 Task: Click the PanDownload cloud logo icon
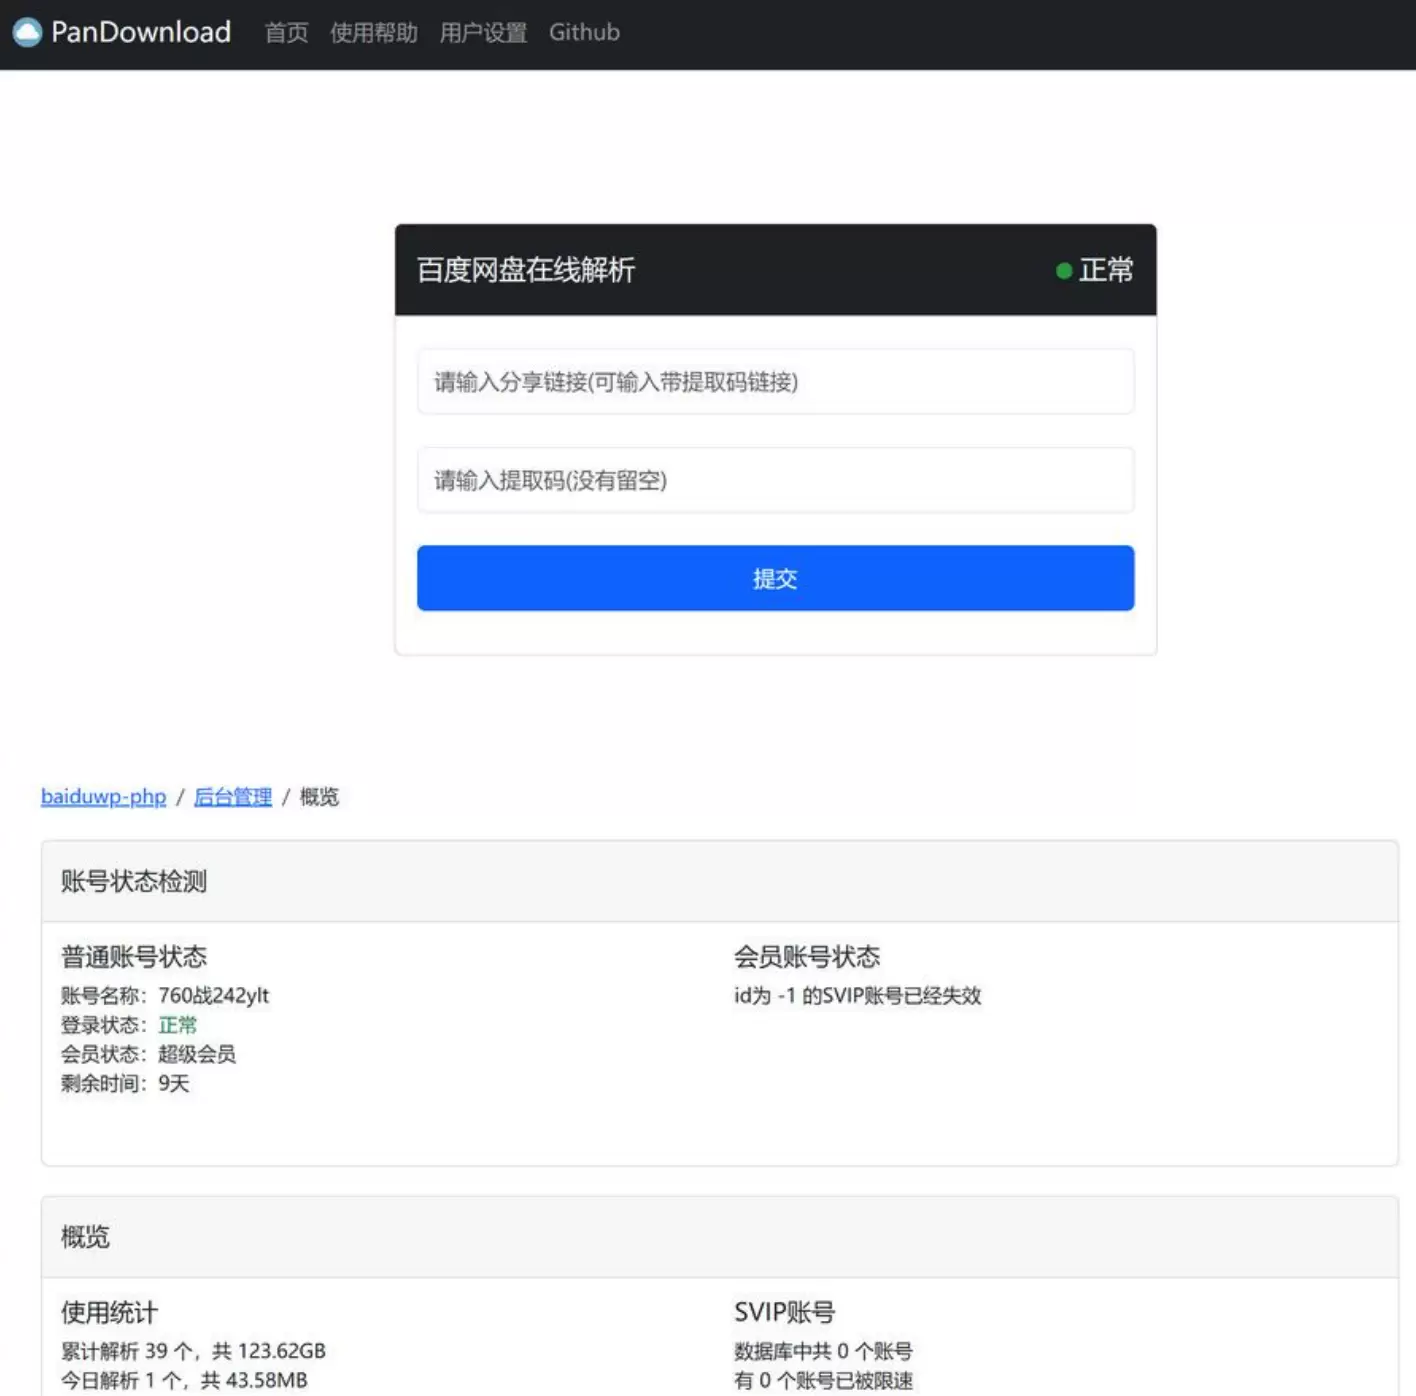(27, 32)
